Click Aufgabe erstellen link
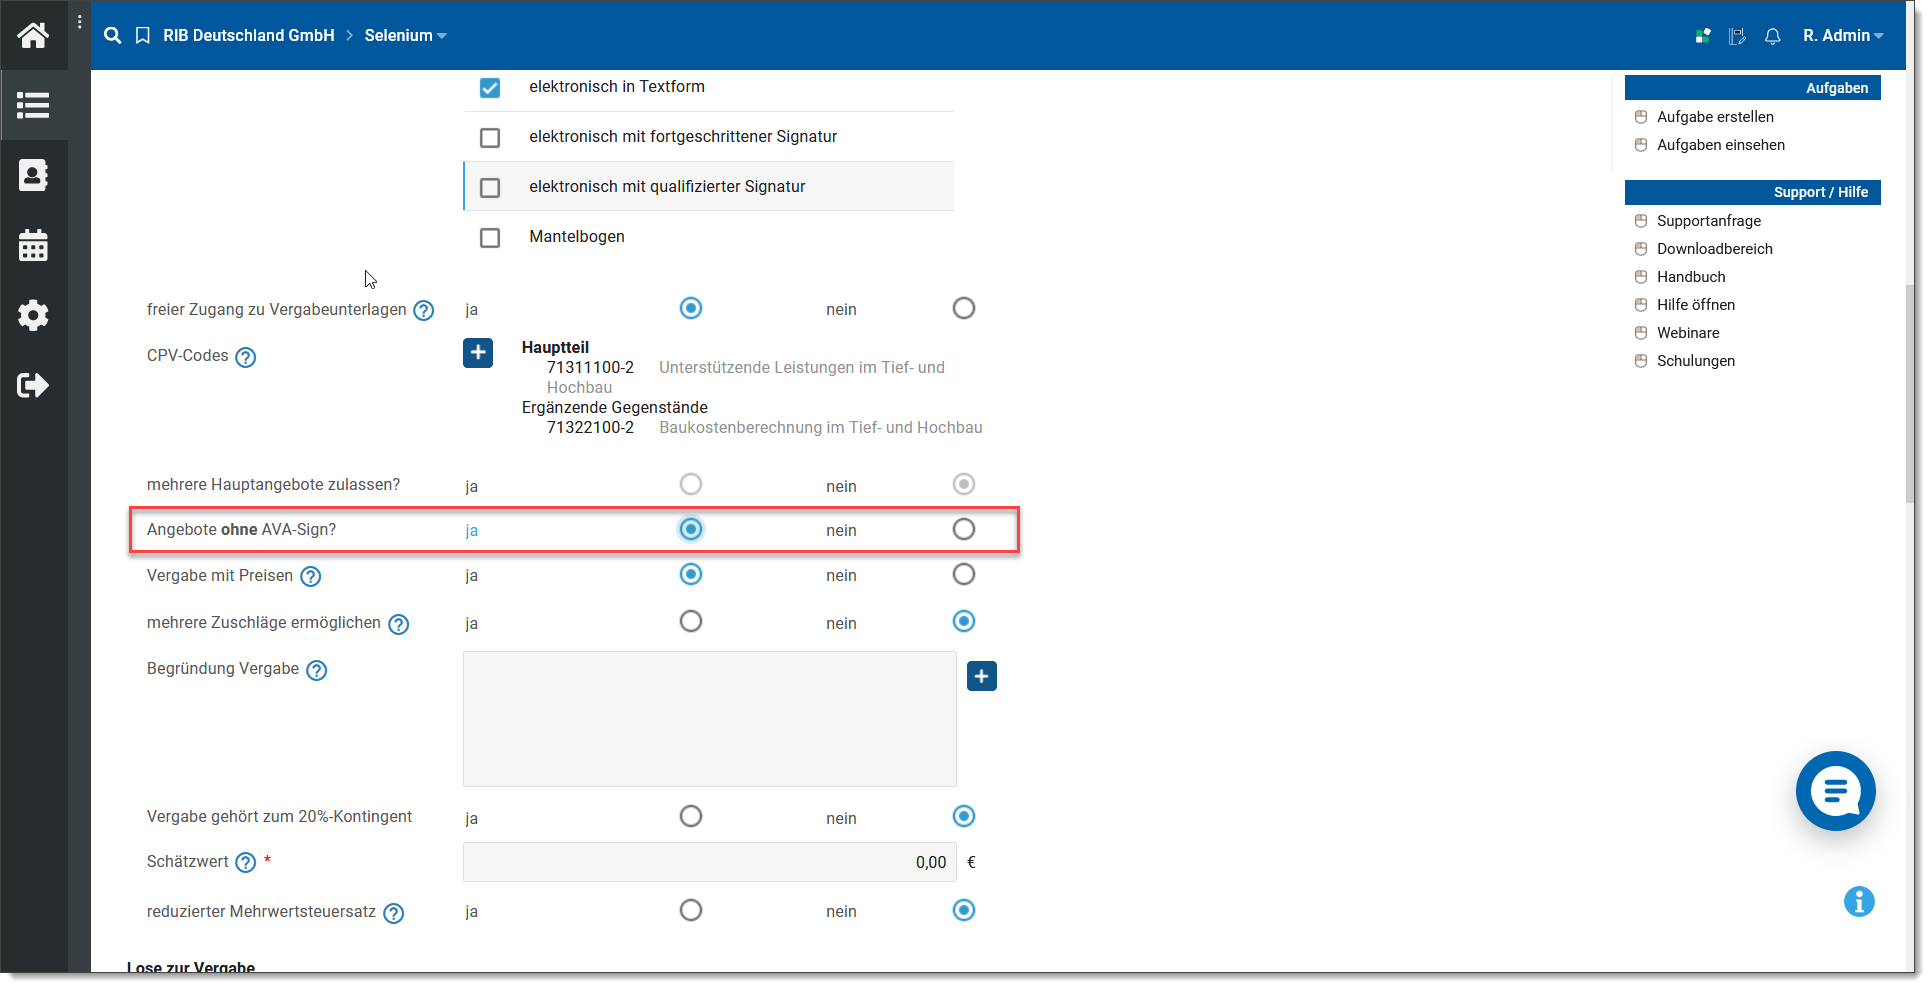Viewport: 1930px width, 988px height. point(1715,117)
